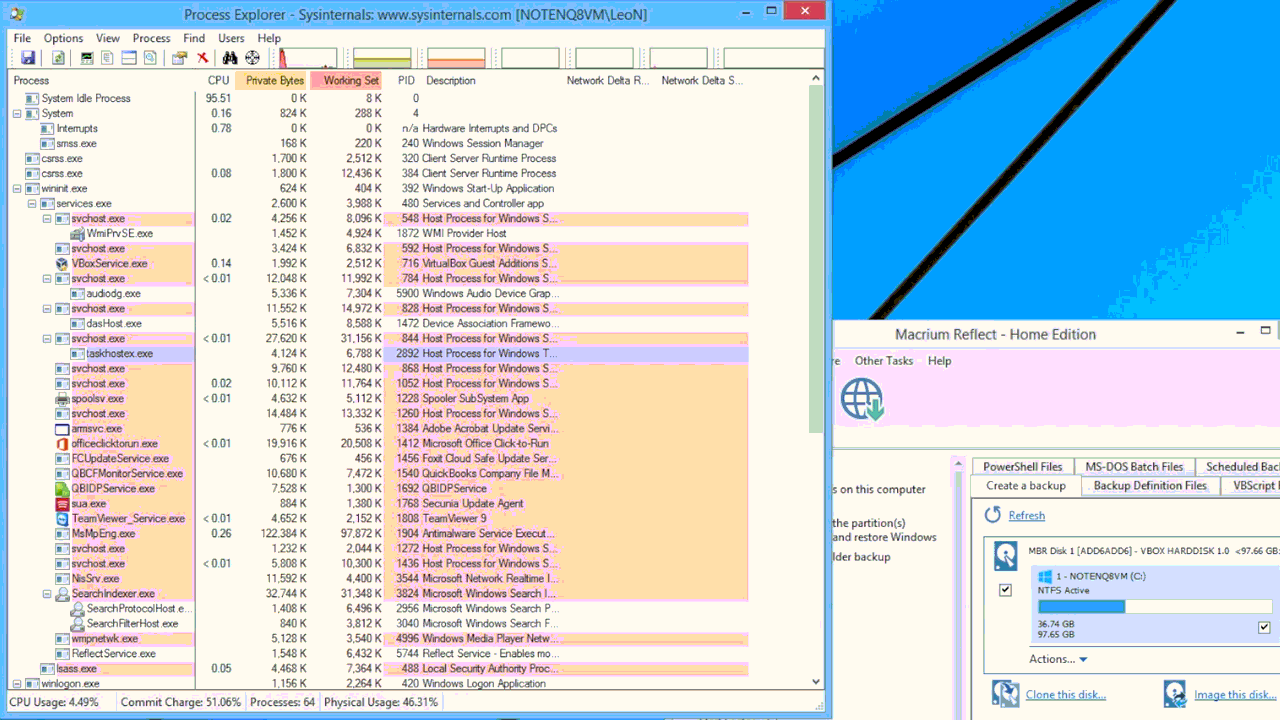
Task: Click the Clone this disk link
Action: [1066, 695]
